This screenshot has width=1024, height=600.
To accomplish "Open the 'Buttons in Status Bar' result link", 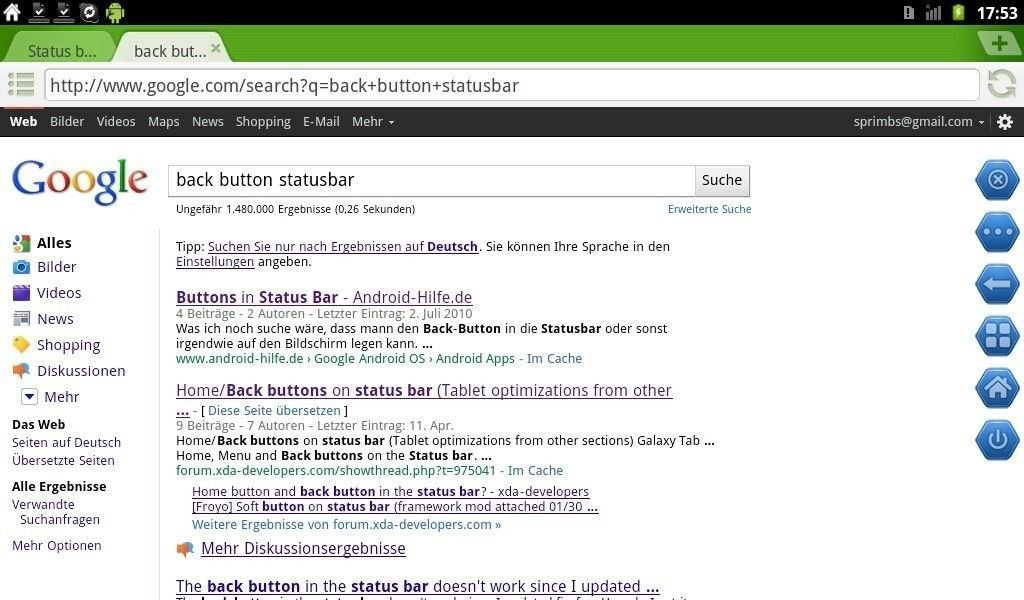I will pyautogui.click(x=324, y=297).
